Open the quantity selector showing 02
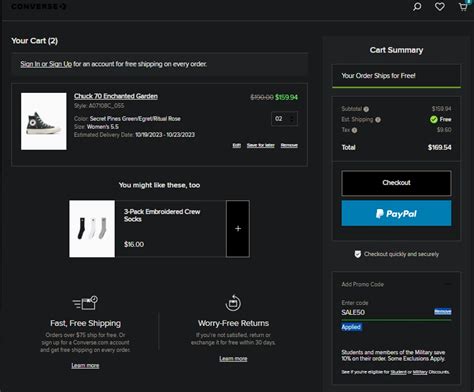Screen dimensions: 474x392 coord(284,119)
